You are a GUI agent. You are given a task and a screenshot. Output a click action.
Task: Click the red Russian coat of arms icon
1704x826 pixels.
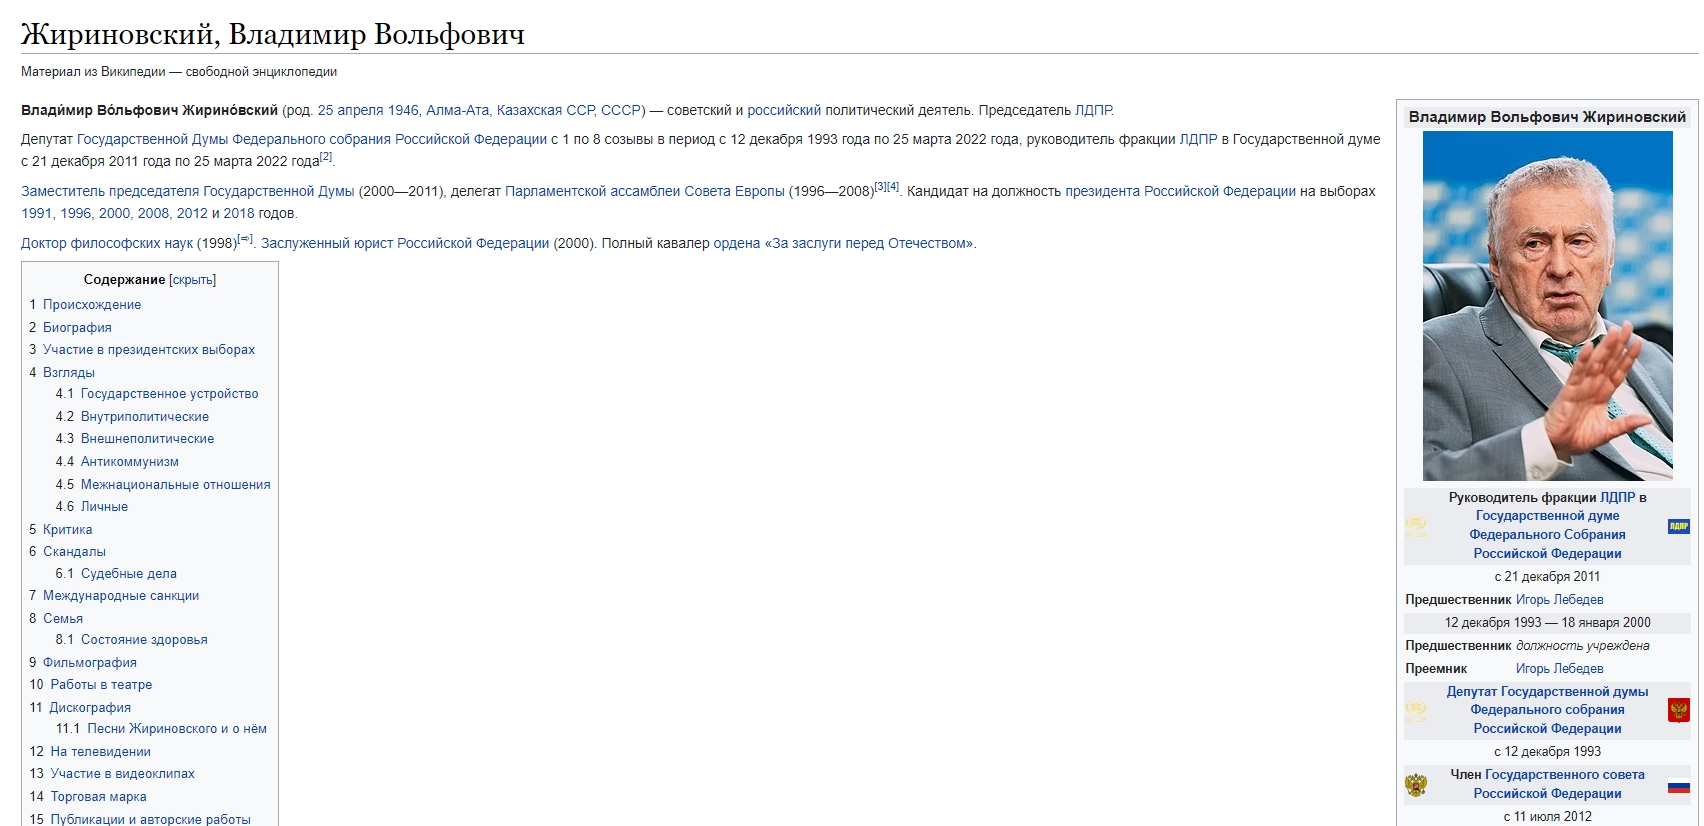pyautogui.click(x=1678, y=710)
